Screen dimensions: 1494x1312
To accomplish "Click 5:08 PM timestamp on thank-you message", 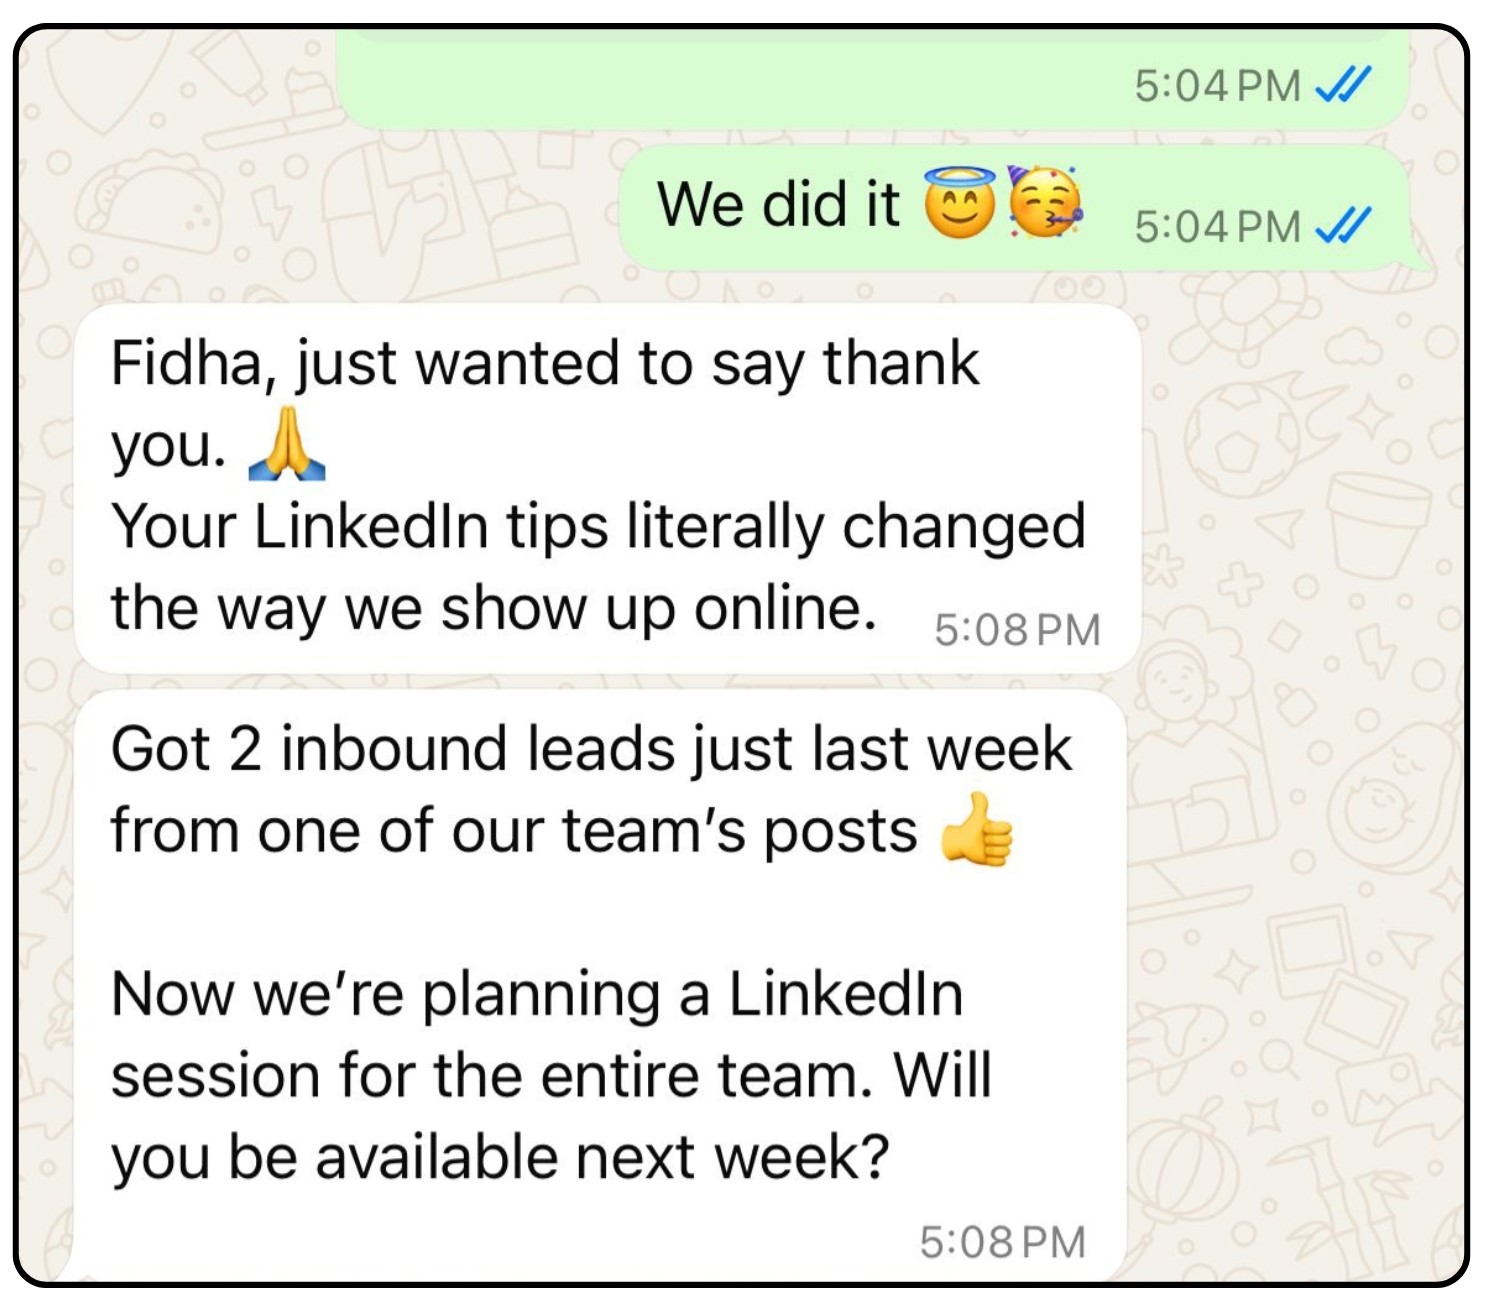I will click(x=1017, y=630).
